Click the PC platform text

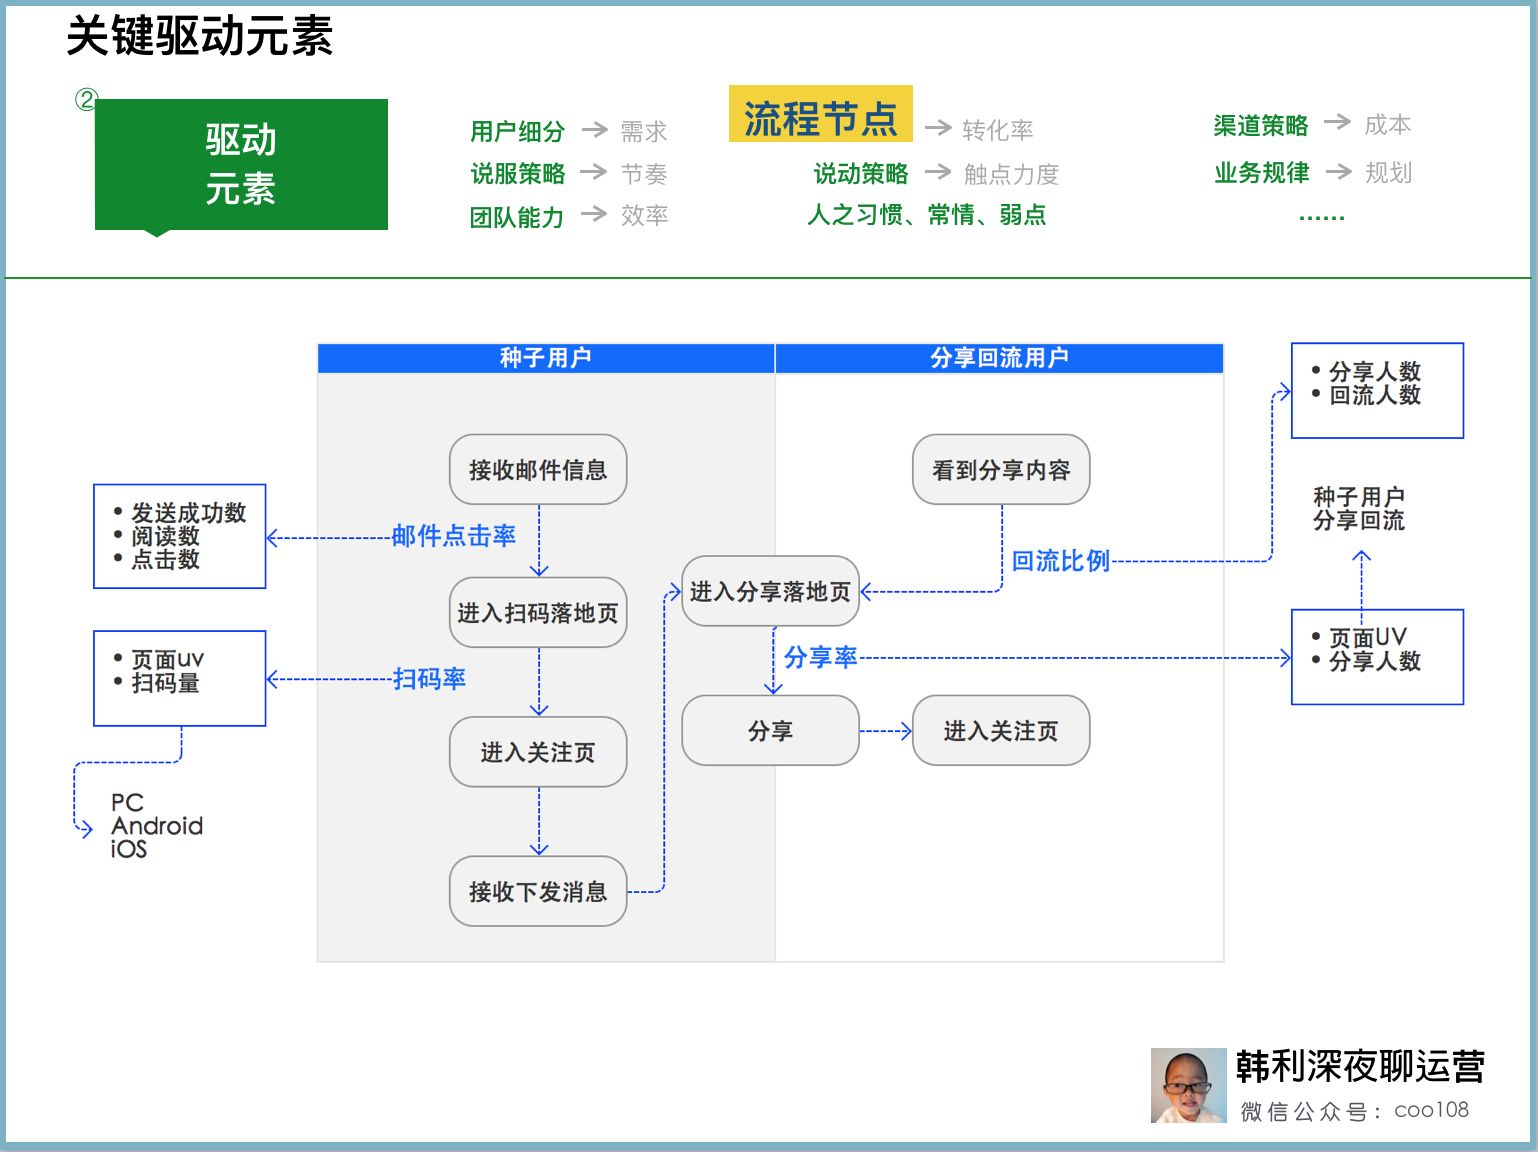click(x=127, y=802)
